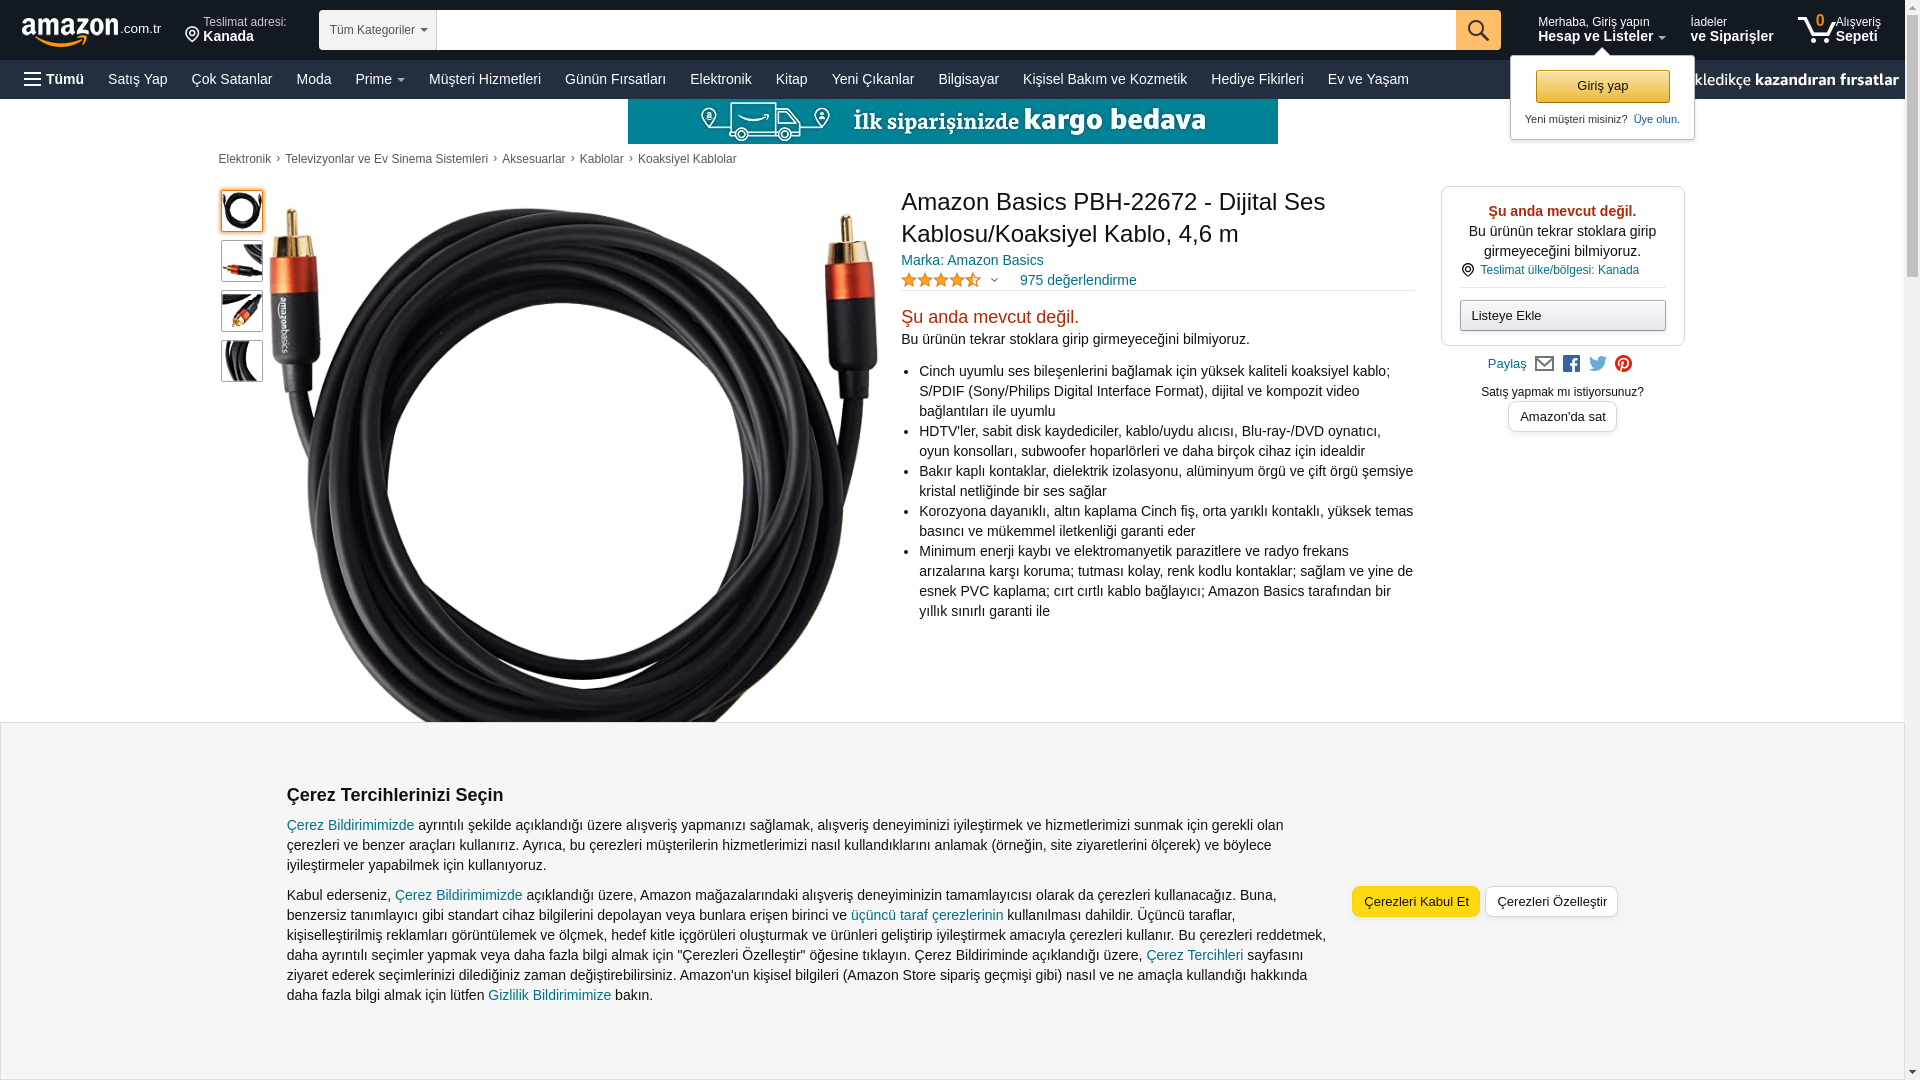Open Hesap ve Listeler dropdown
The image size is (1920, 1080).
pyautogui.click(x=1601, y=29)
